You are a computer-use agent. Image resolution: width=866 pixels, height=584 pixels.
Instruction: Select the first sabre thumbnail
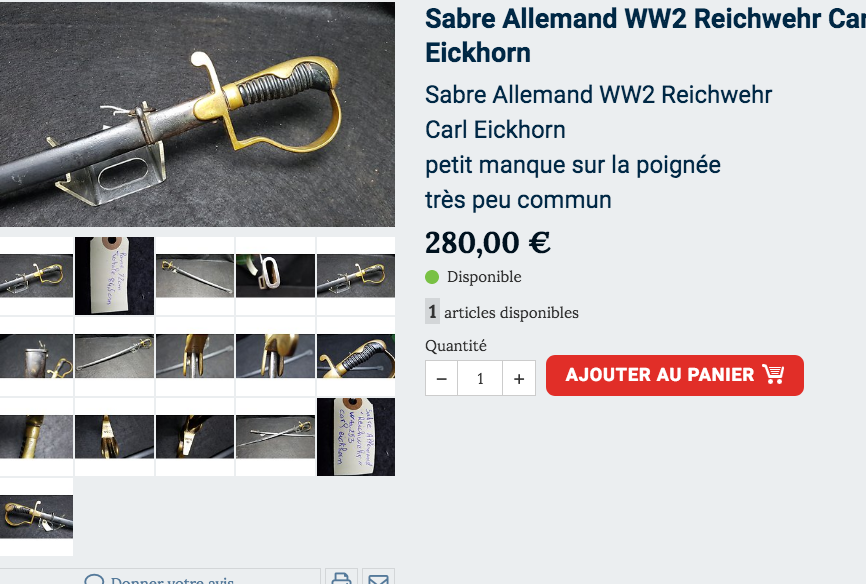pyautogui.click(x=36, y=276)
